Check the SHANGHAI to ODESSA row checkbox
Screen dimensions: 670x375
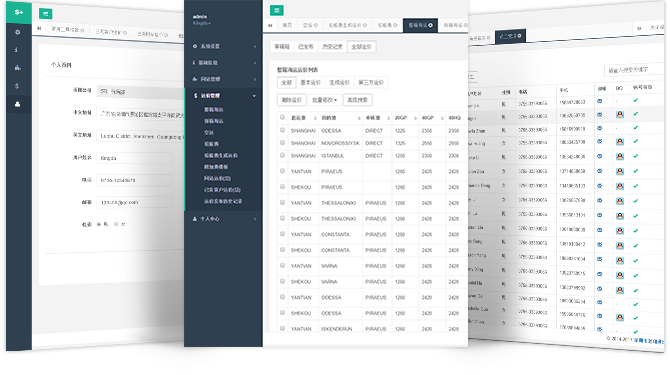click(282, 130)
